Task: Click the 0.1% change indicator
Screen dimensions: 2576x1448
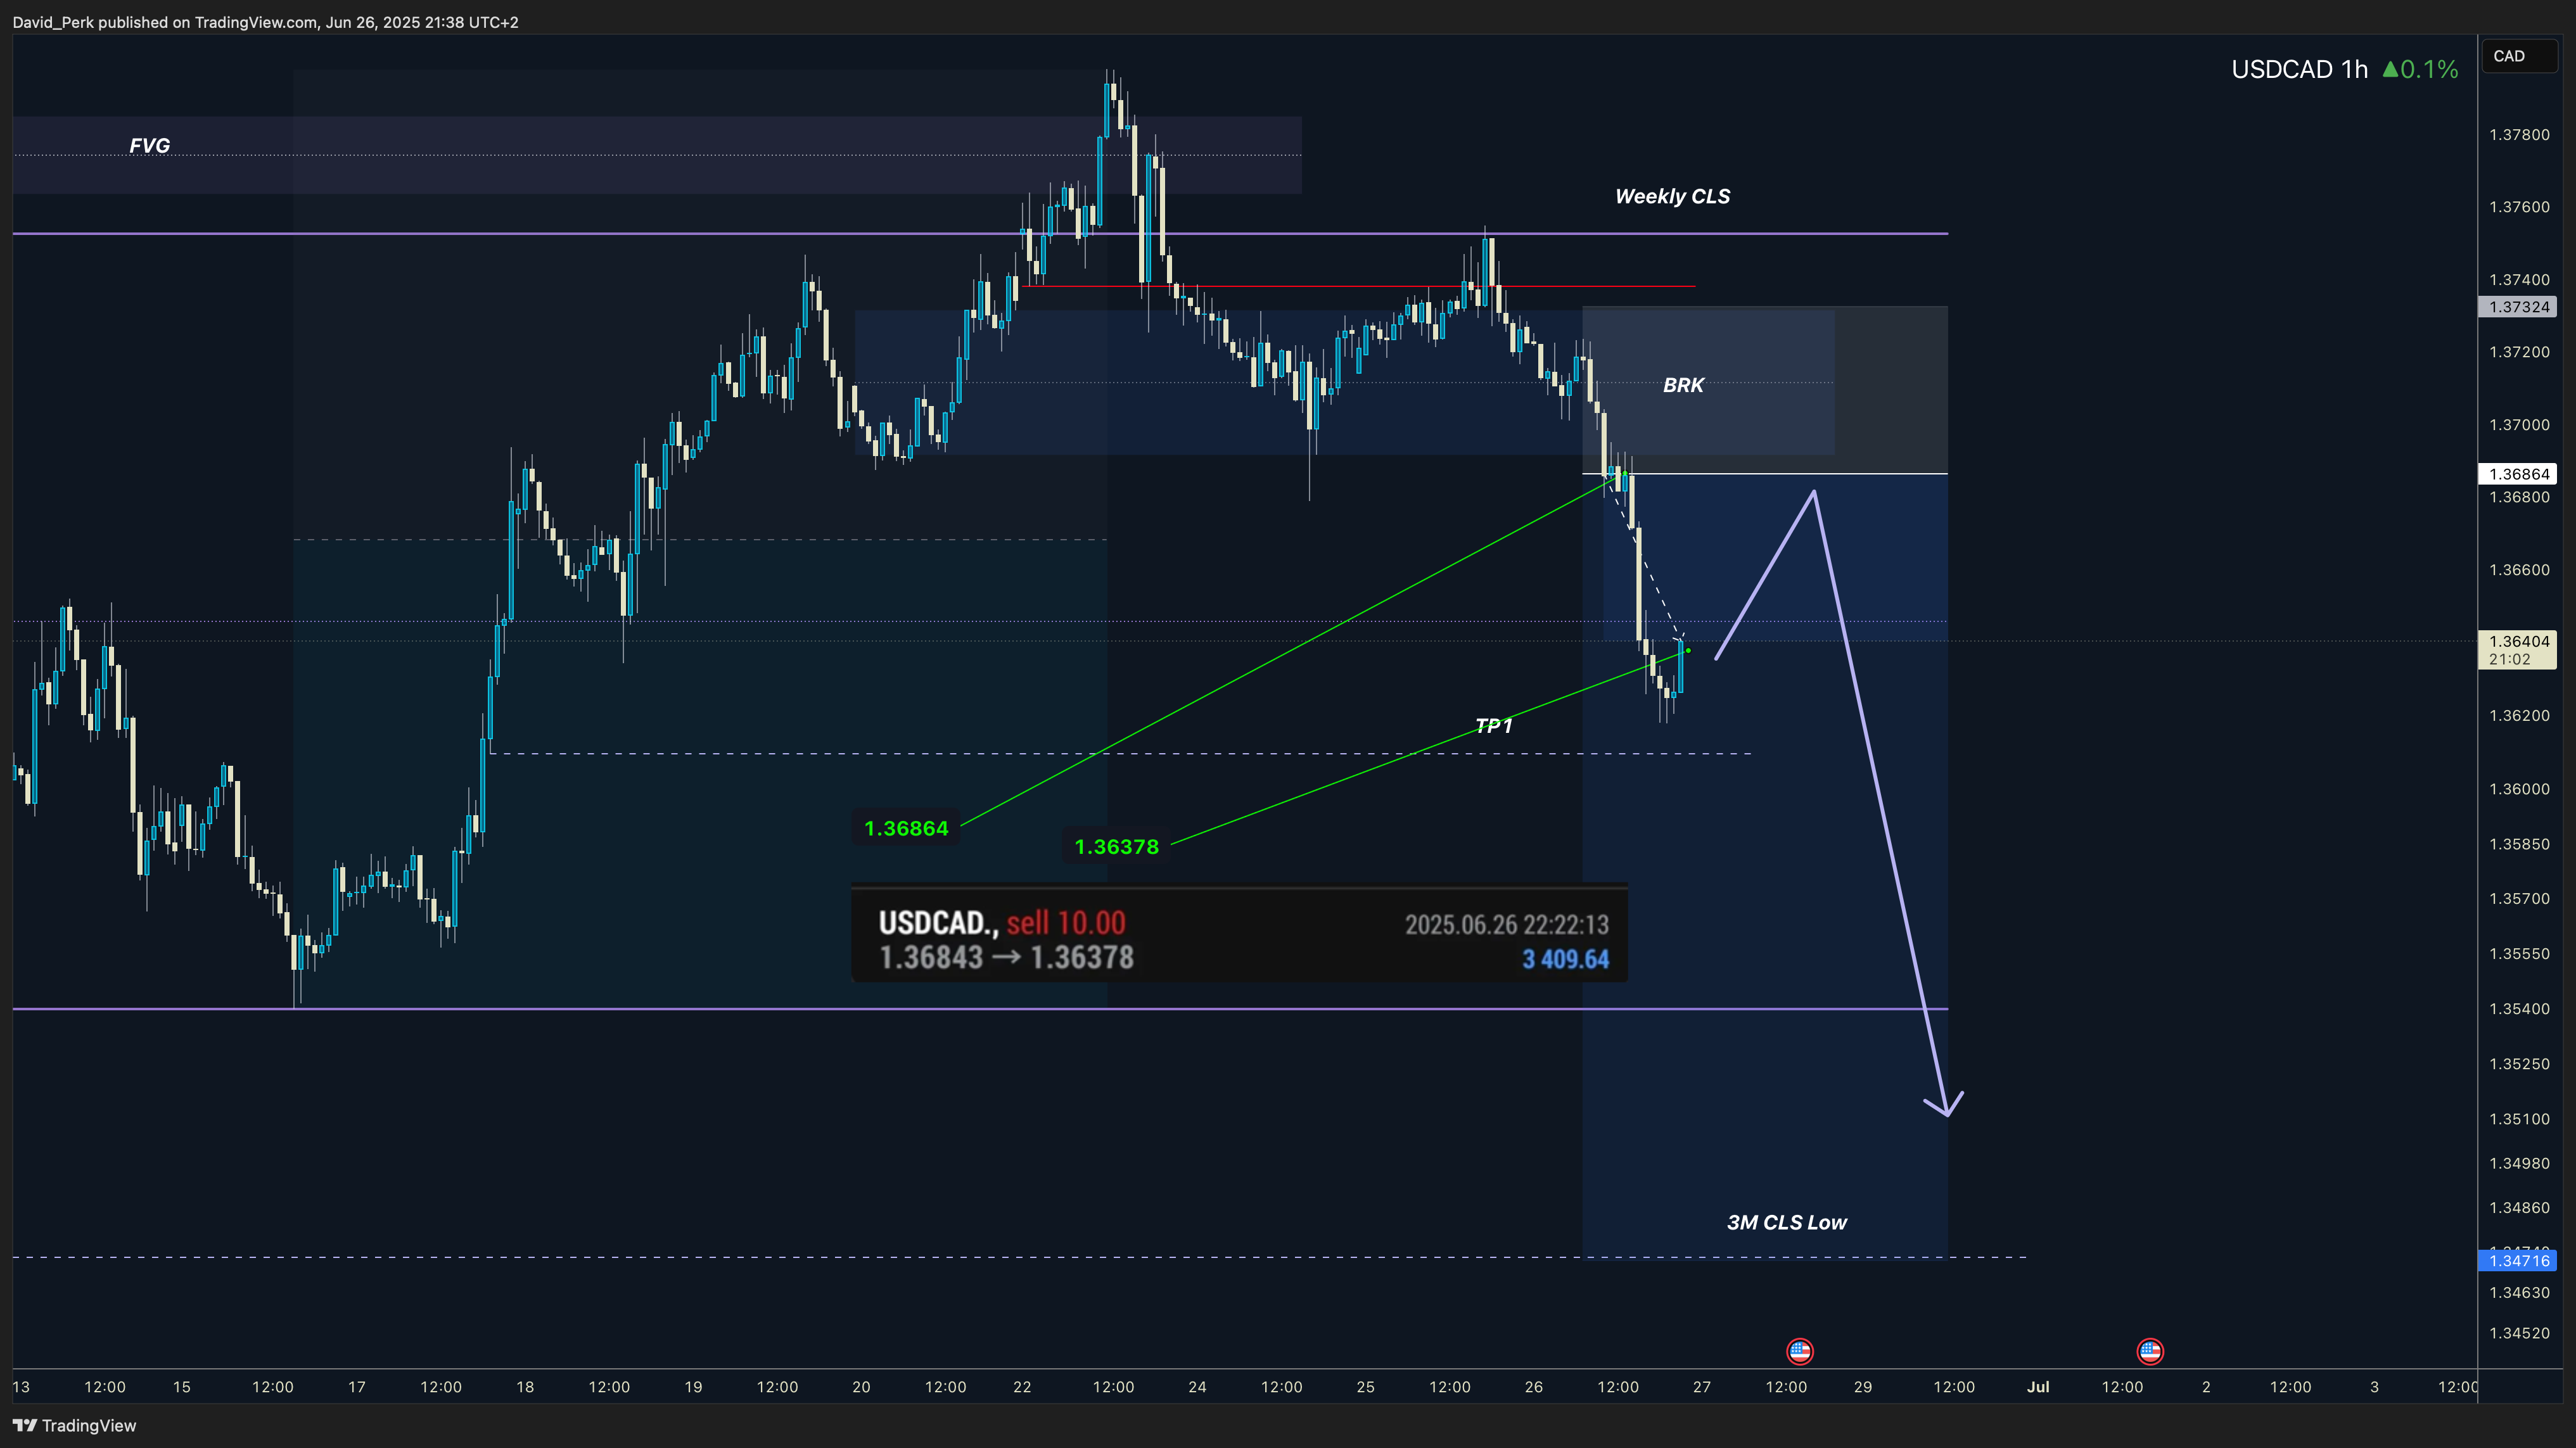Action: (x=2429, y=69)
